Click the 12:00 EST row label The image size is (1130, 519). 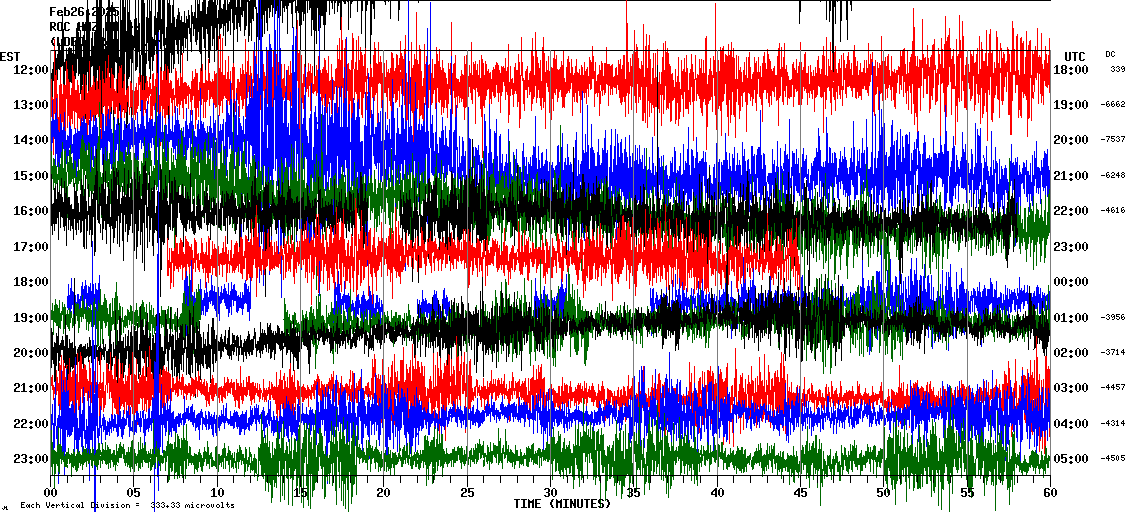pos(31,70)
